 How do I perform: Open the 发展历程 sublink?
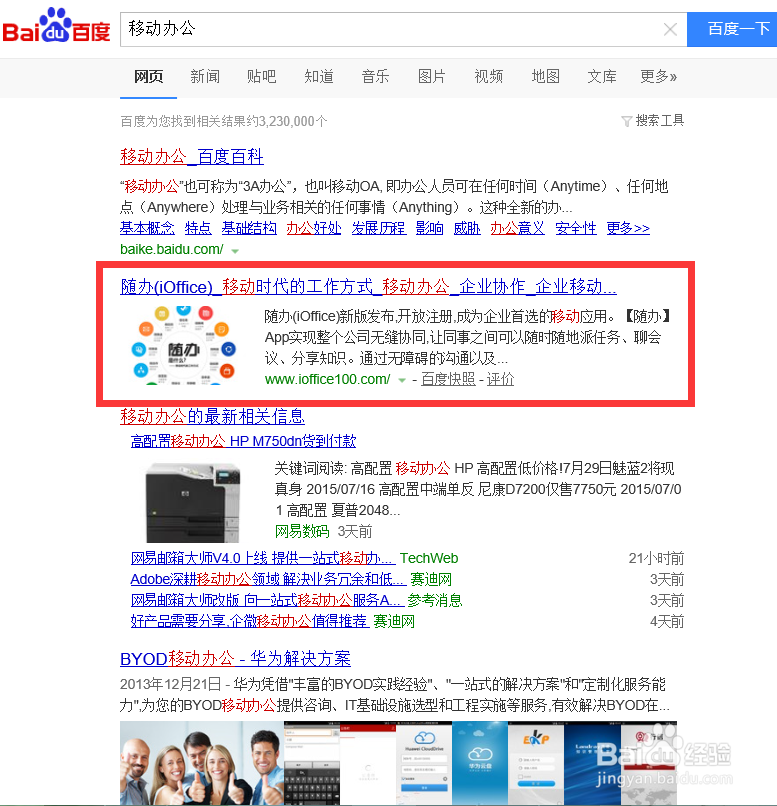point(379,228)
